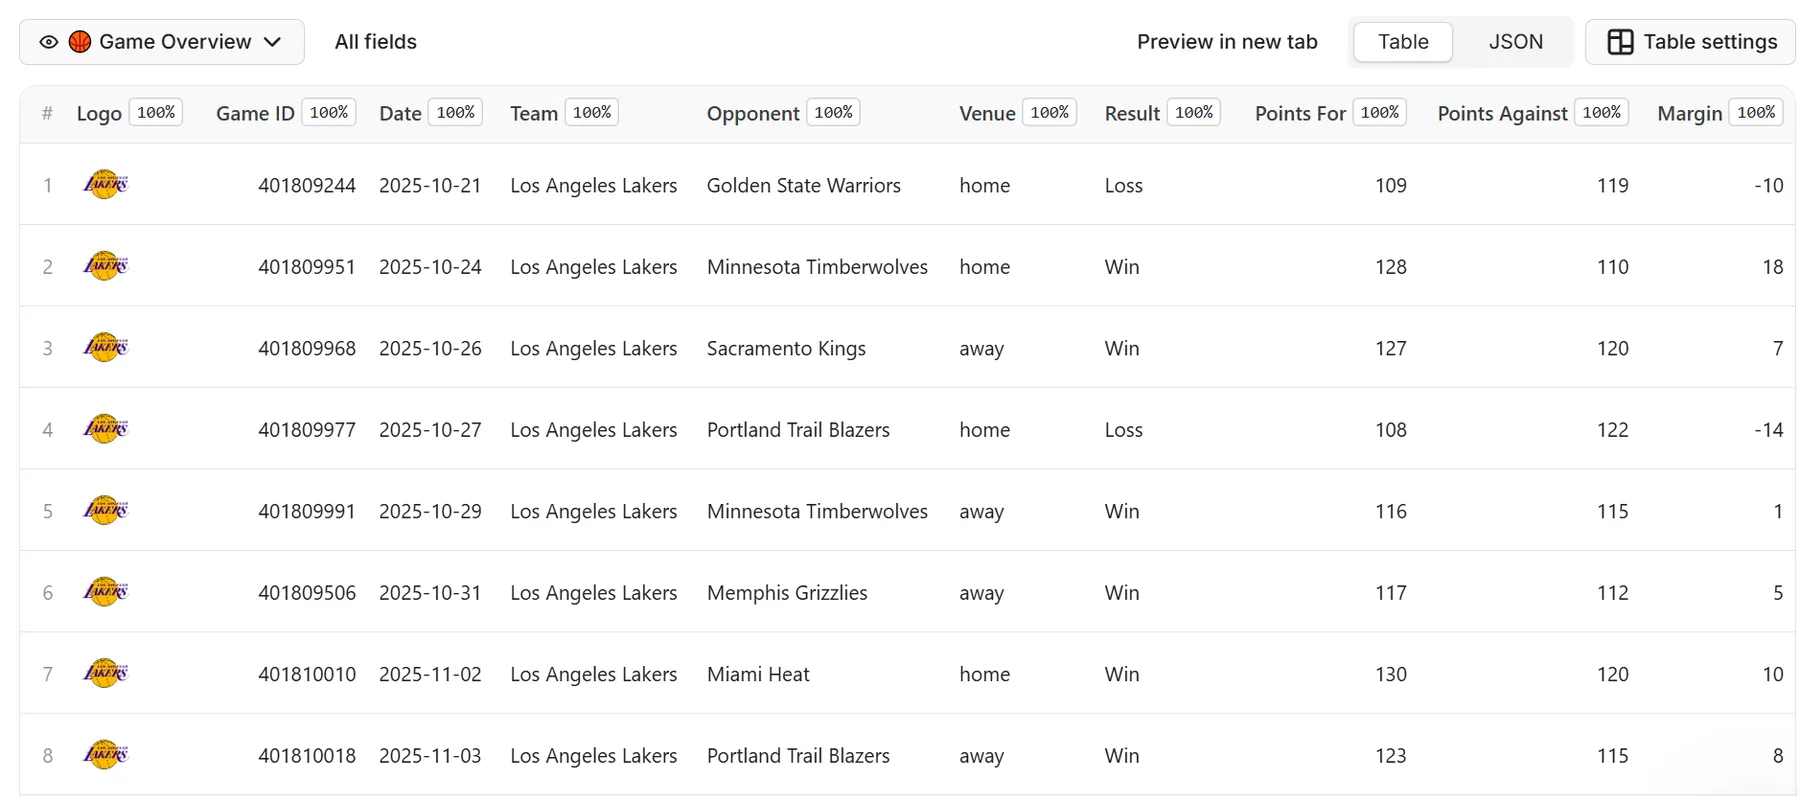This screenshot has height=797, width=1800.
Task: Click the basketball icon in view selector
Action: pyautogui.click(x=80, y=42)
